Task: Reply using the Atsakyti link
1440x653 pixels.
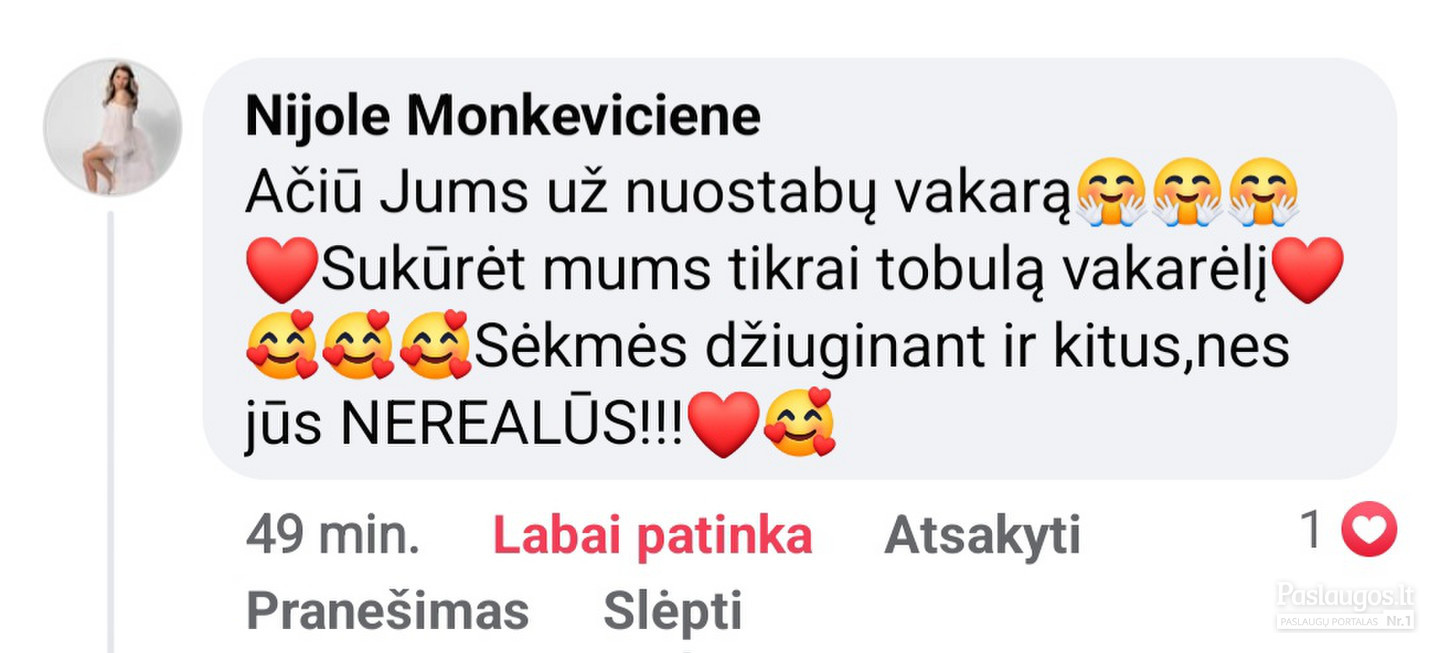Action: tap(982, 536)
